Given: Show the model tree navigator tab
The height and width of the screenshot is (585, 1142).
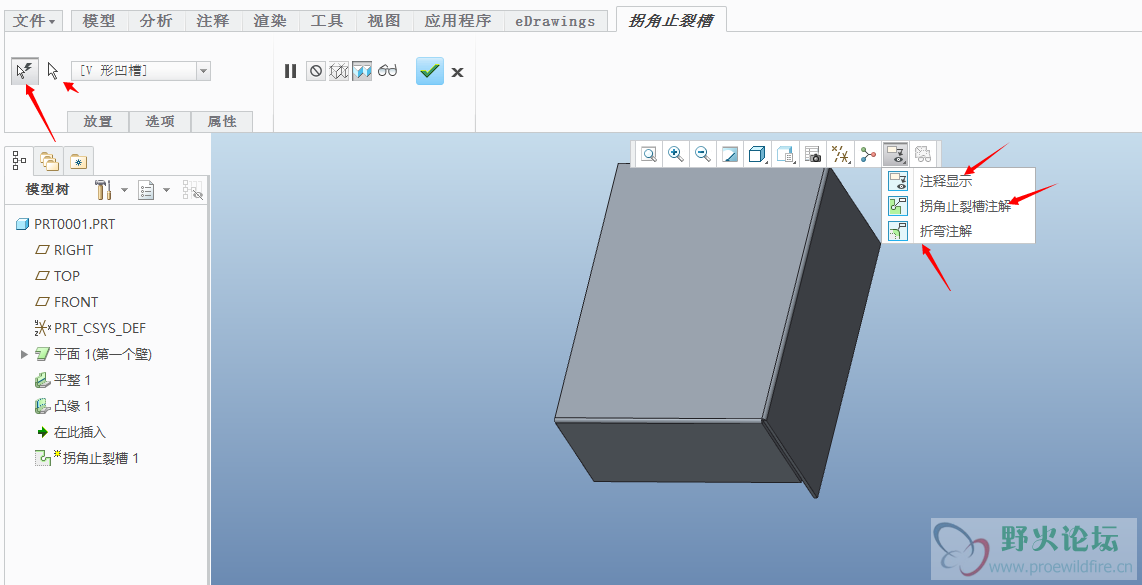Looking at the screenshot, I should click(x=20, y=160).
